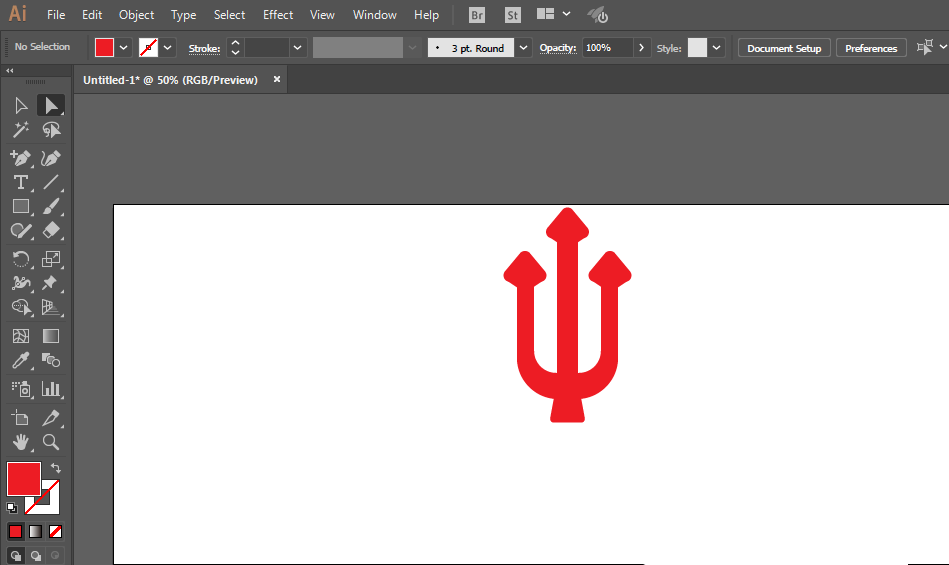Screen dimensions: 949x565
Task: Select the Curvature tool
Action: [x=51, y=158]
